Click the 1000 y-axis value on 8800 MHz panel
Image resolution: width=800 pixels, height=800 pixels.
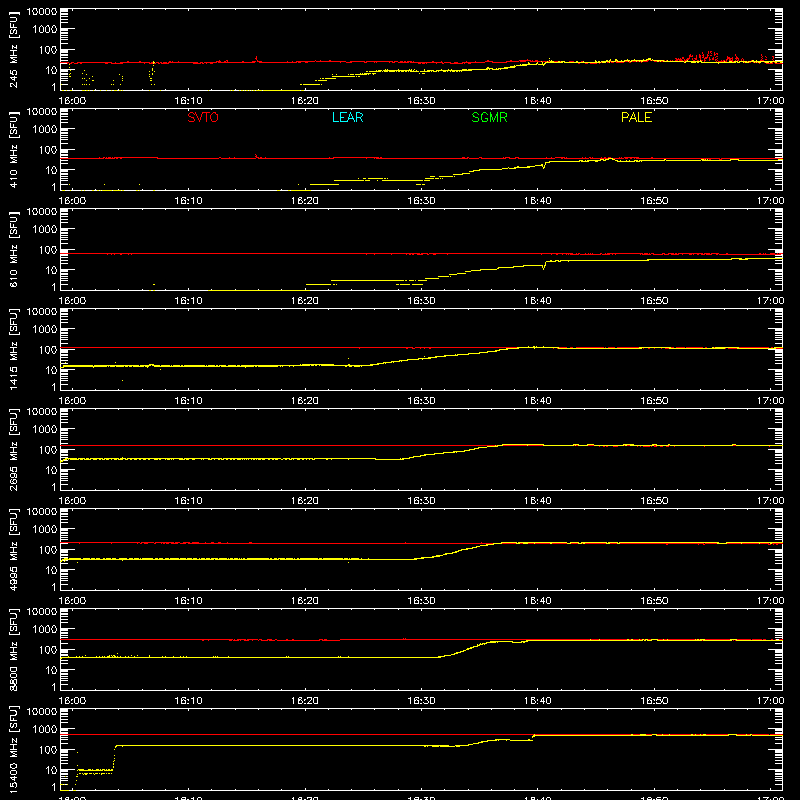point(45,629)
